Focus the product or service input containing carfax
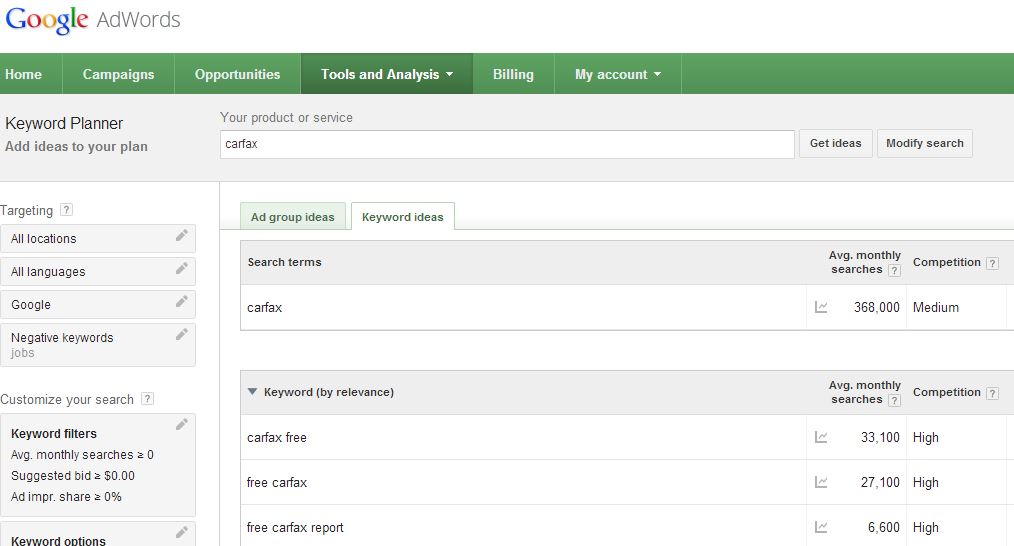Image resolution: width=1014 pixels, height=546 pixels. point(507,144)
